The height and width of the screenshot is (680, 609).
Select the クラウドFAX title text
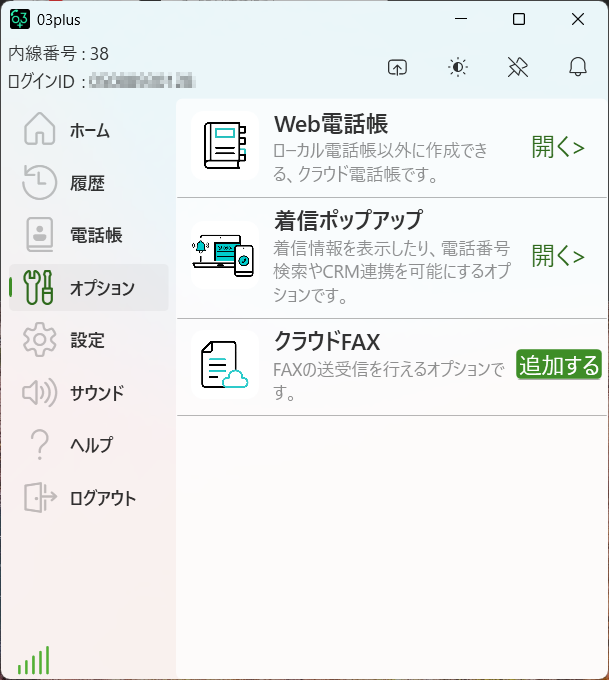[327, 341]
